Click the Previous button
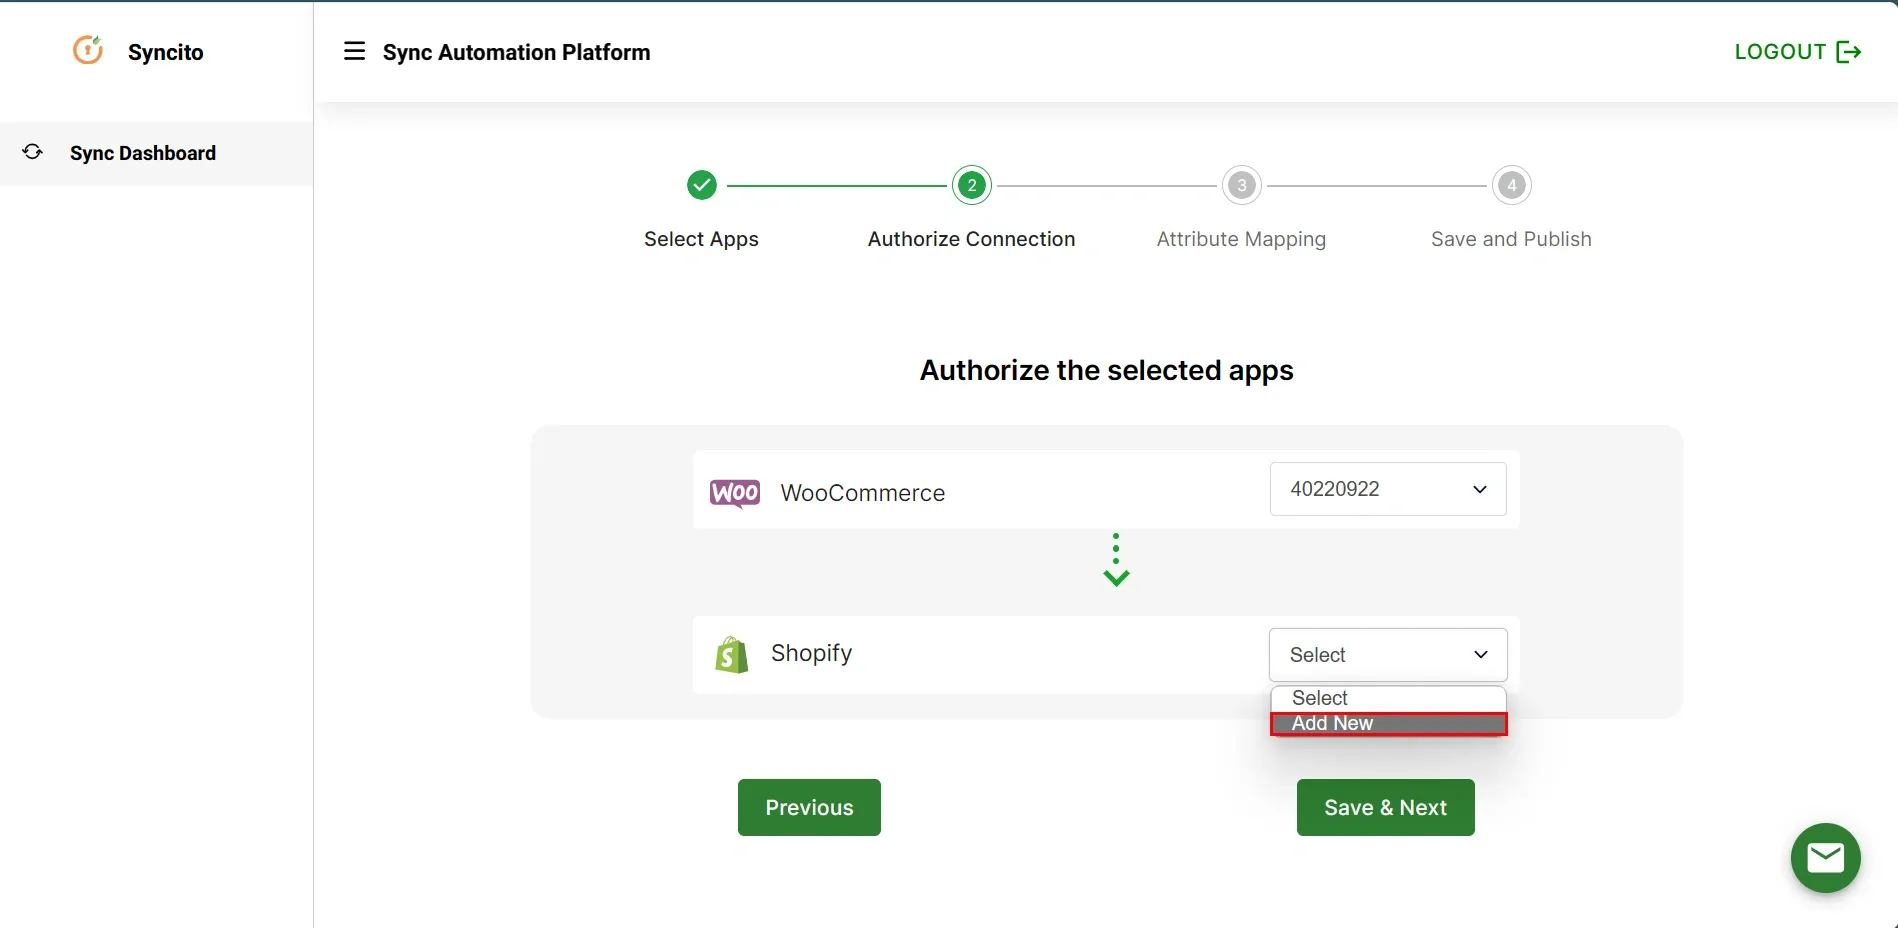This screenshot has width=1898, height=928. [808, 807]
